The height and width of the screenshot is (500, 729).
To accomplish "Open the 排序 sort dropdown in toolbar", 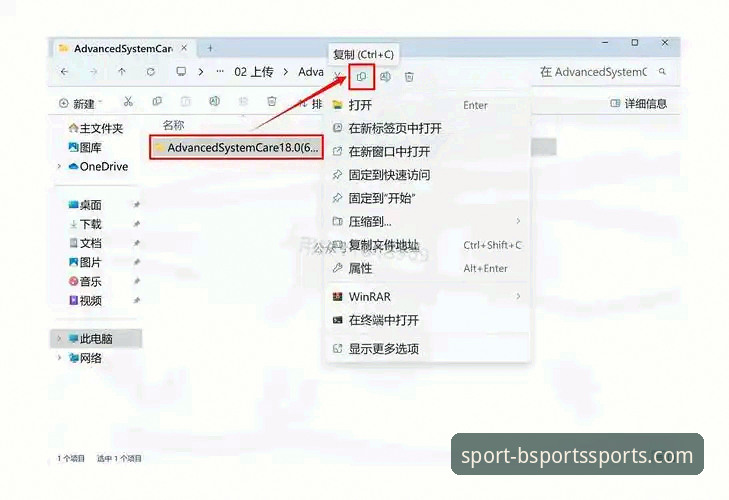I will (310, 103).
